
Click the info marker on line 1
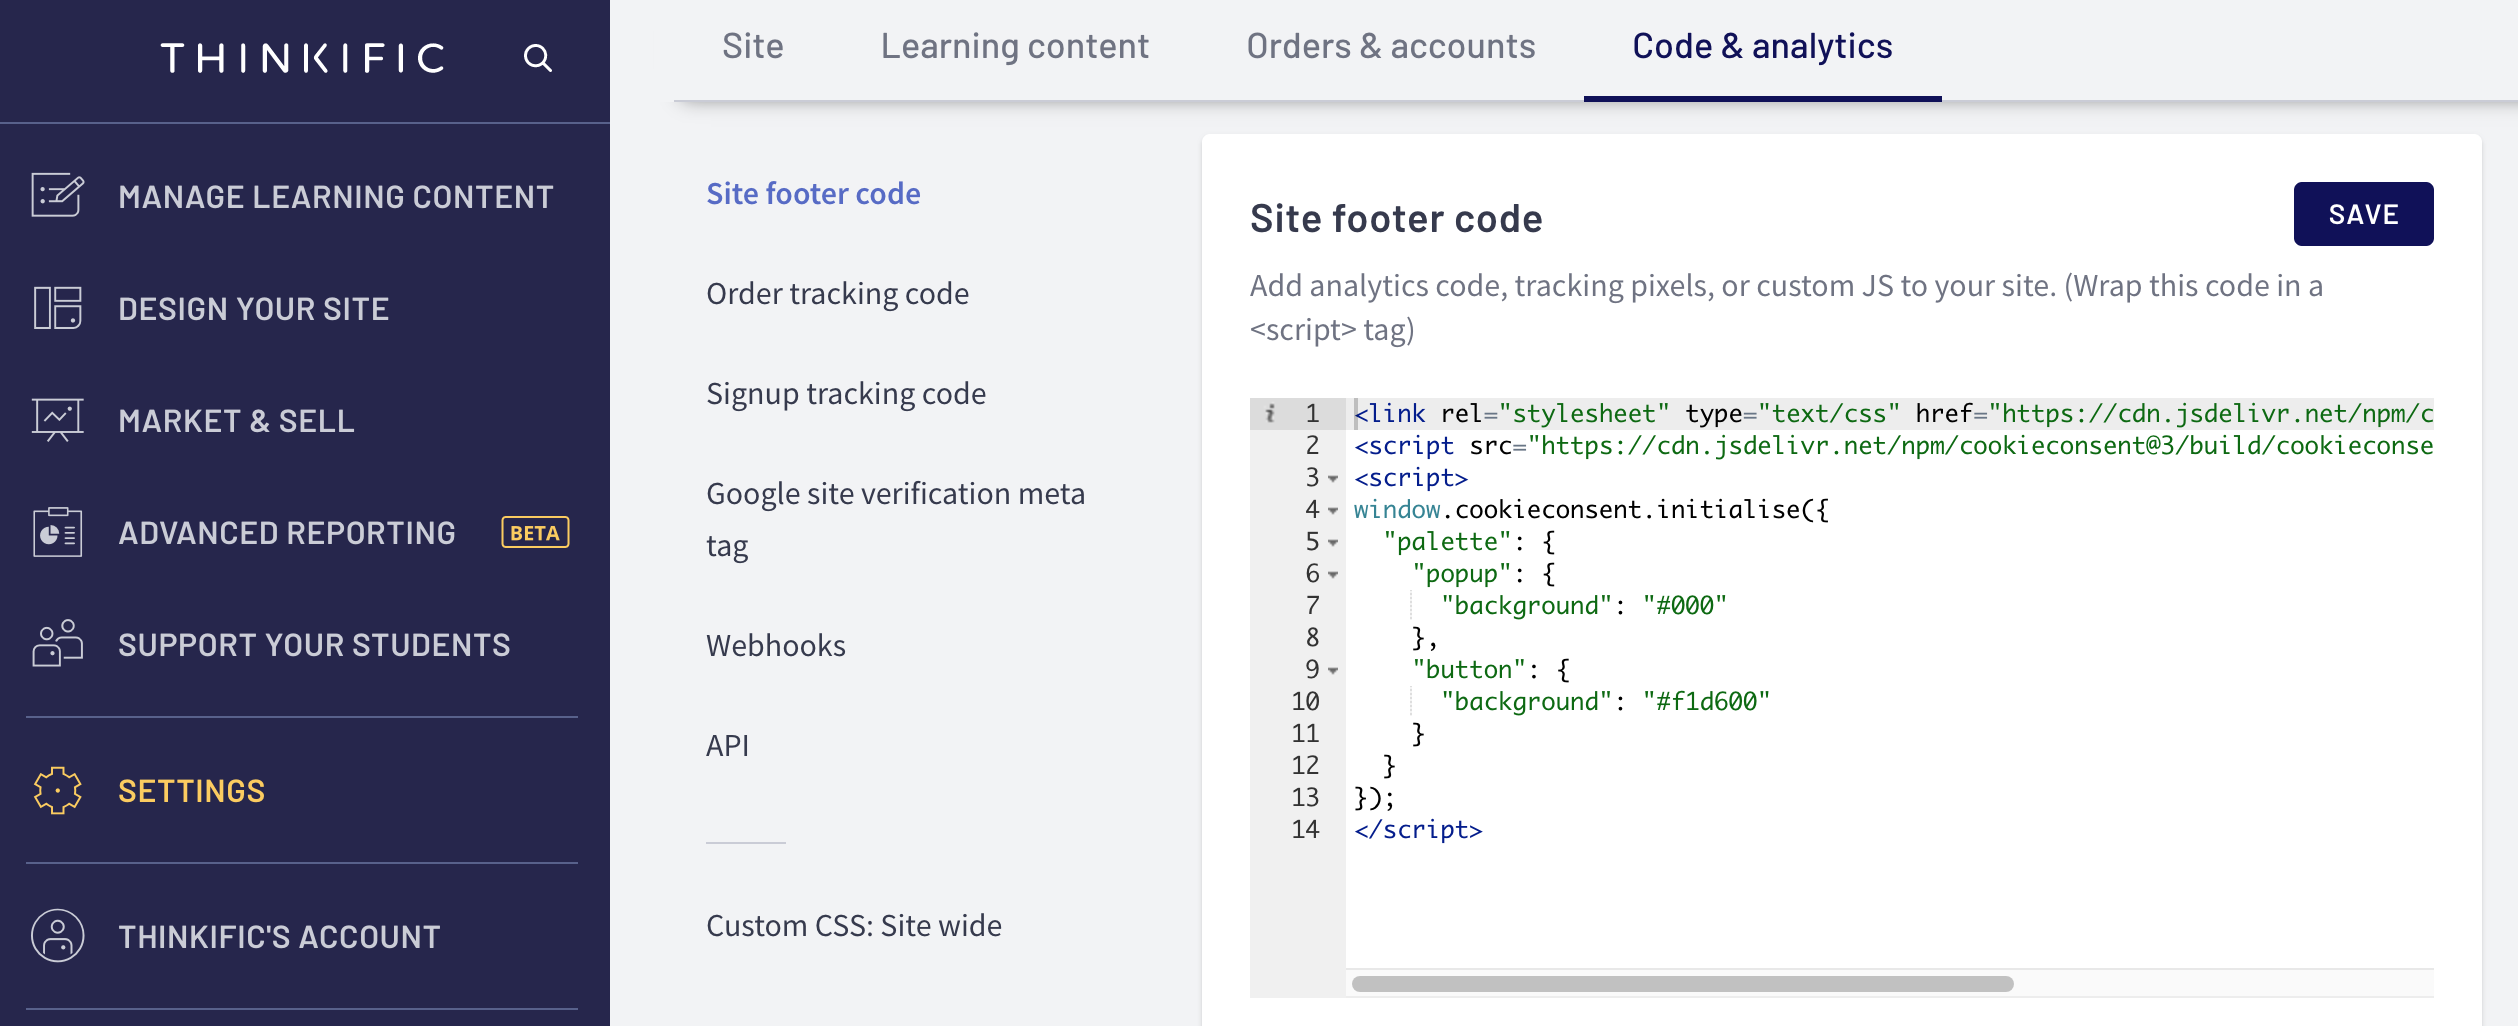coord(1270,413)
